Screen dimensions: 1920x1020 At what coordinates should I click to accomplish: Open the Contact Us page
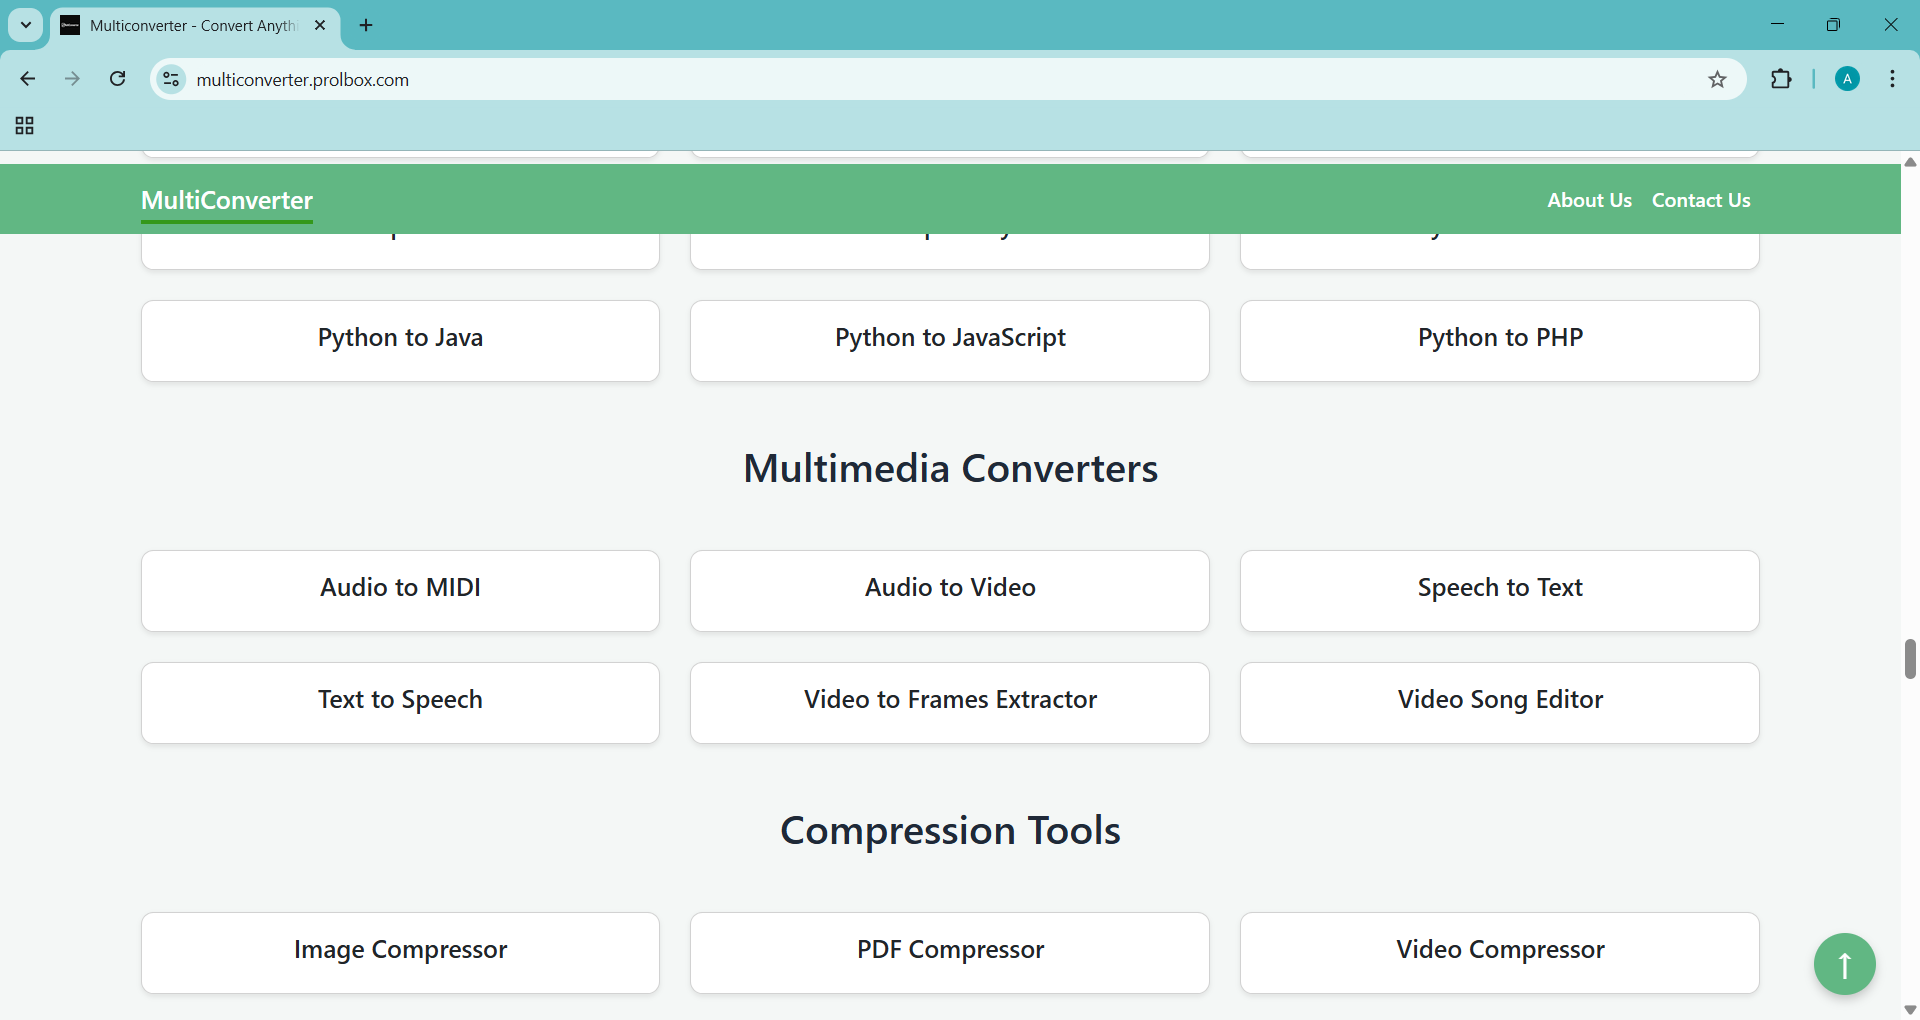pos(1700,200)
